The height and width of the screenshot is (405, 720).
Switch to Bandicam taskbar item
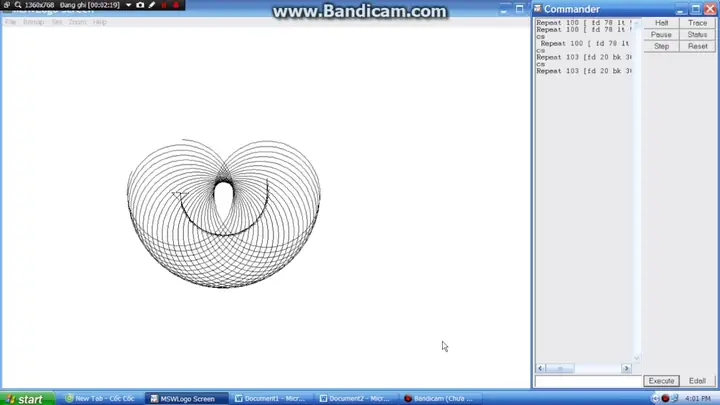[x=439, y=399]
